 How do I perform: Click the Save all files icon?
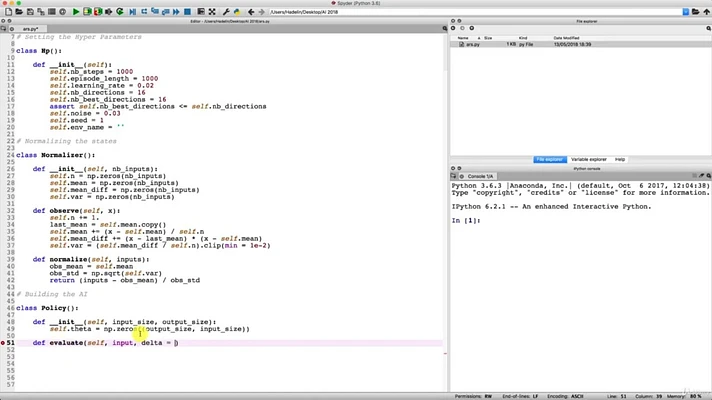point(41,12)
